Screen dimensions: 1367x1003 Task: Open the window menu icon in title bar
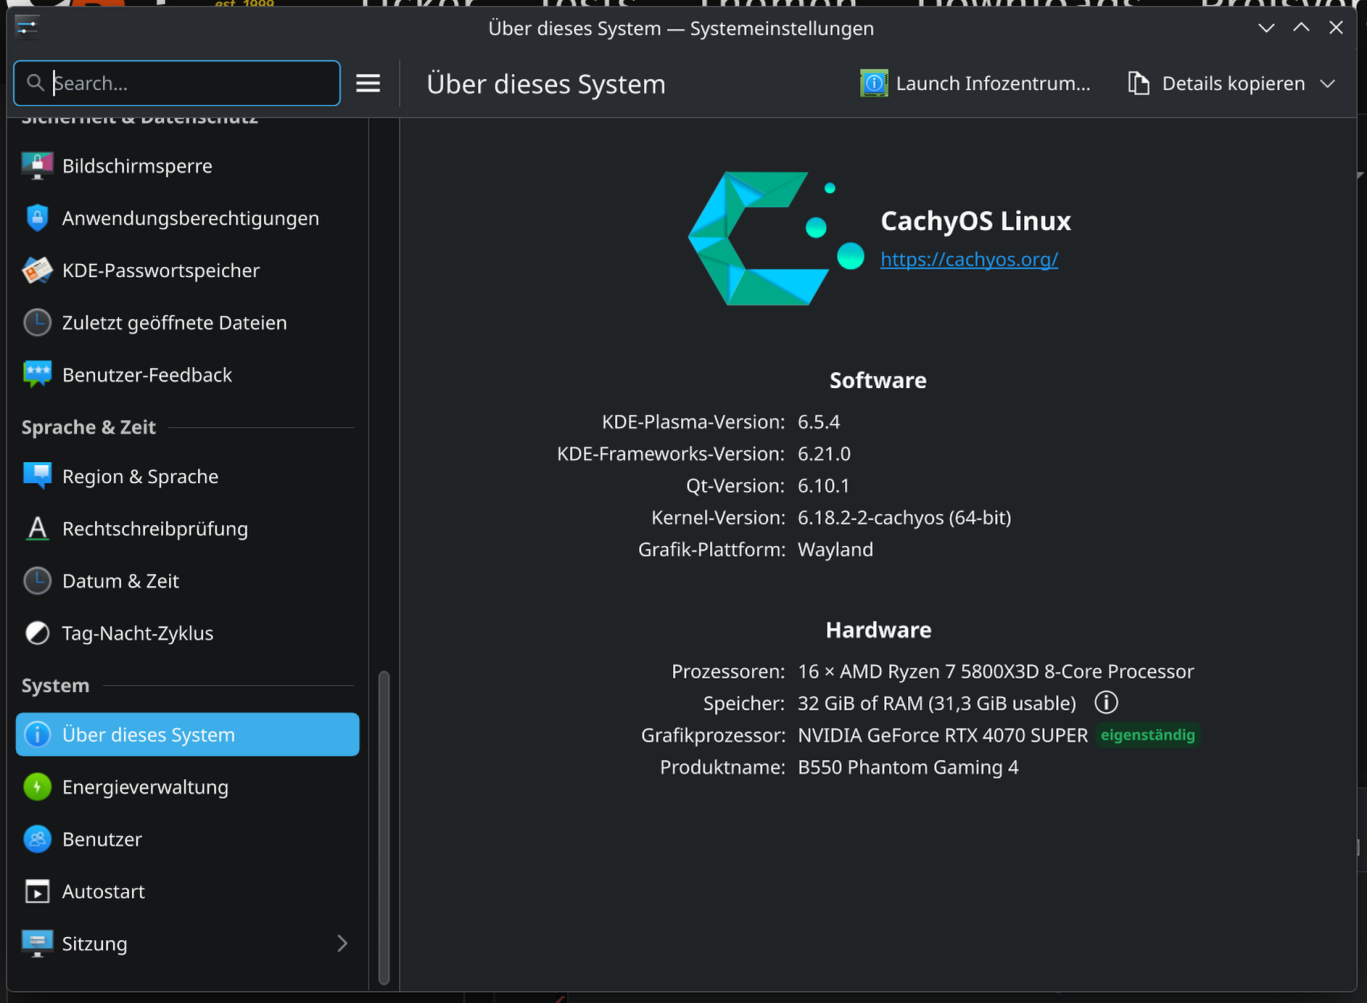[26, 27]
